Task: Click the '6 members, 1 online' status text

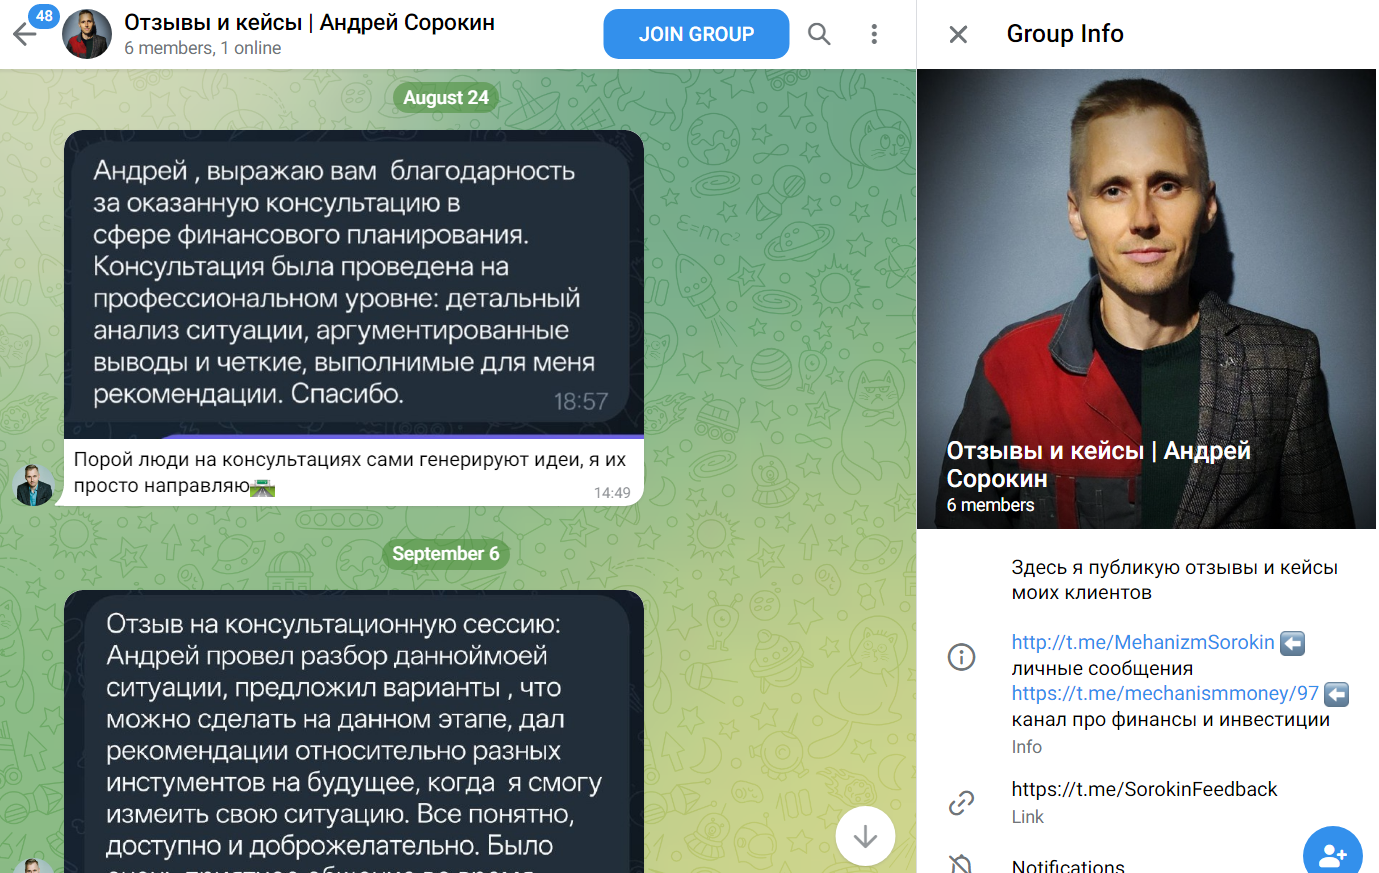Action: (x=203, y=48)
